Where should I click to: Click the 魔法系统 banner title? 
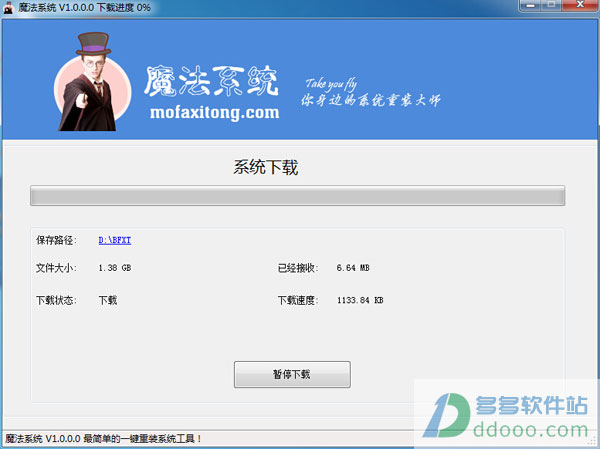tap(211, 81)
